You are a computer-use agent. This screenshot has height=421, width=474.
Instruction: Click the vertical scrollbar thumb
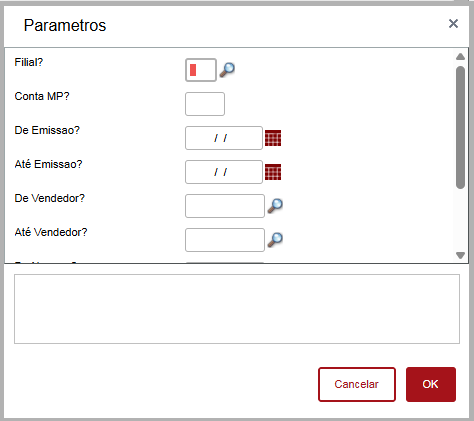pyautogui.click(x=460, y=128)
